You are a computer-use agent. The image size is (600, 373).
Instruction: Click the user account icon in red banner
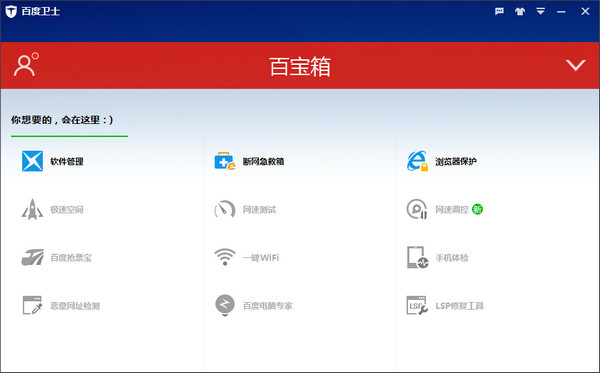tap(26, 64)
